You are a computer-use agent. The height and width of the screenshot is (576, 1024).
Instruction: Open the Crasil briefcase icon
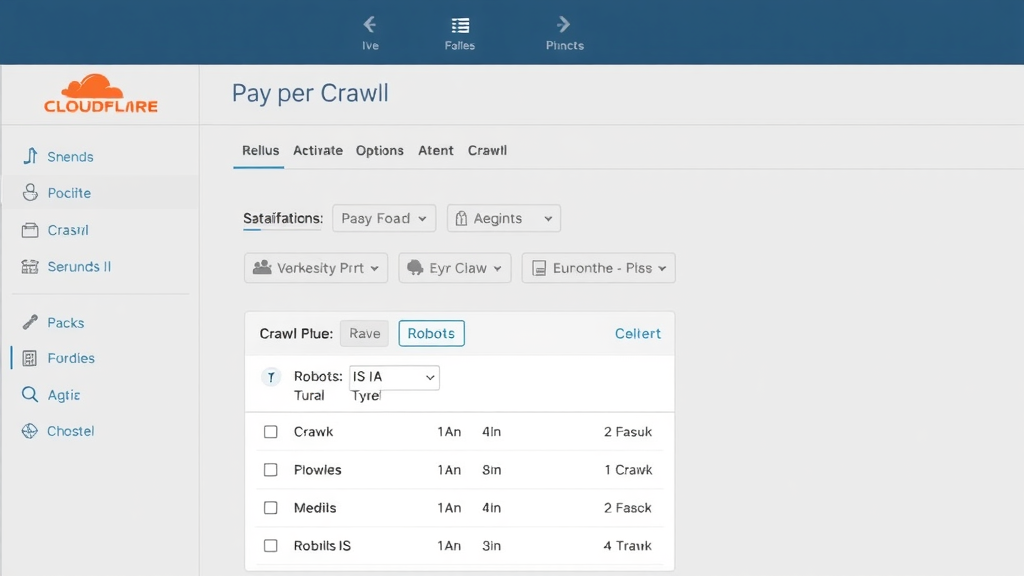point(33,230)
